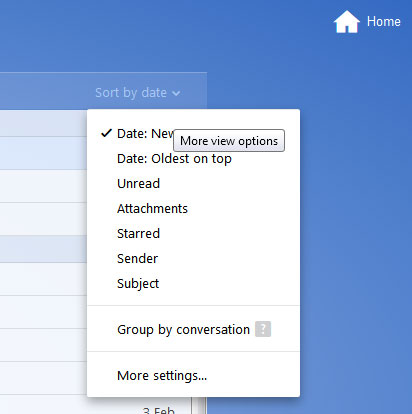This screenshot has height=414, width=412.
Task: Sort messages by Sender
Action: (193, 259)
